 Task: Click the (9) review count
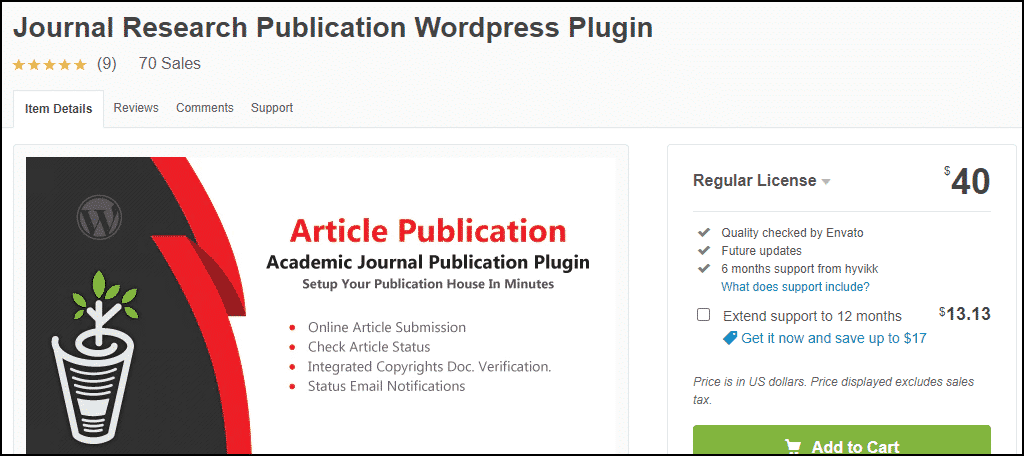click(x=106, y=64)
